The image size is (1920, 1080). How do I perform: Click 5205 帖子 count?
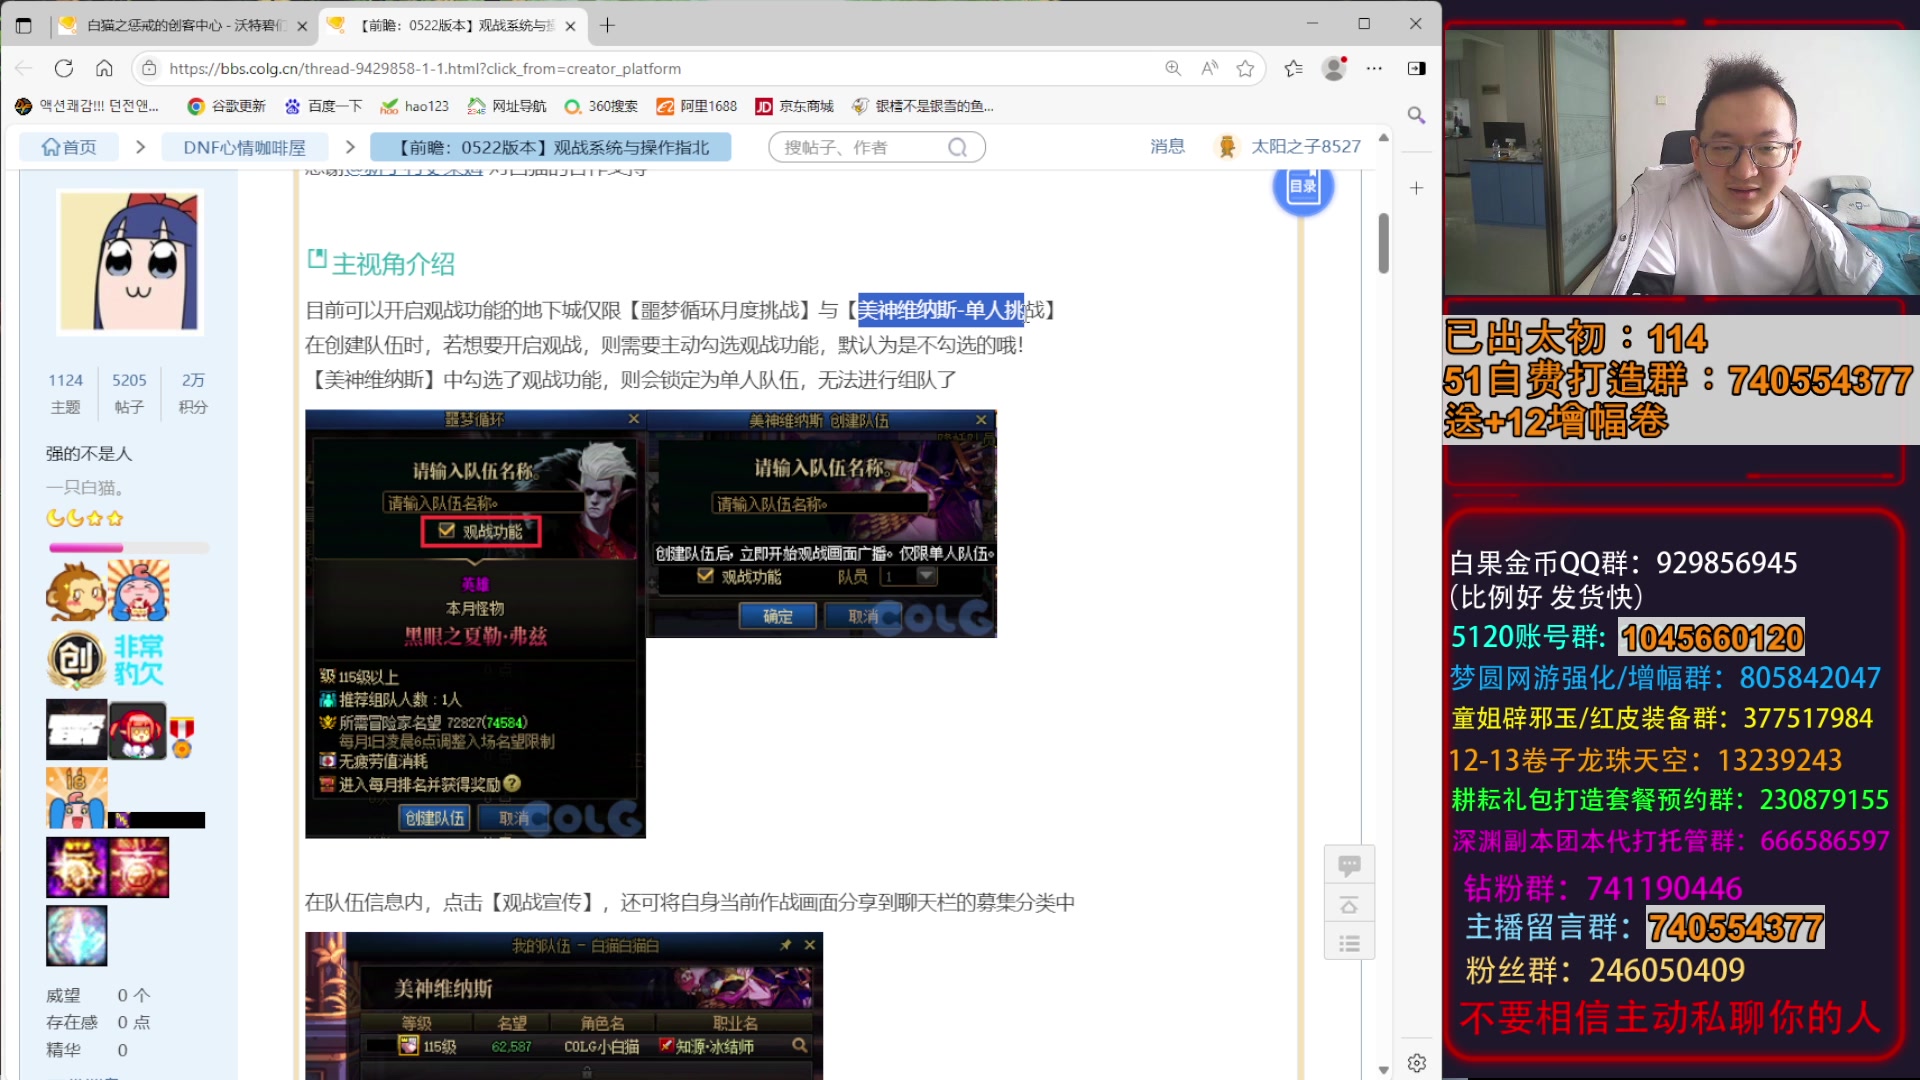[x=129, y=393]
